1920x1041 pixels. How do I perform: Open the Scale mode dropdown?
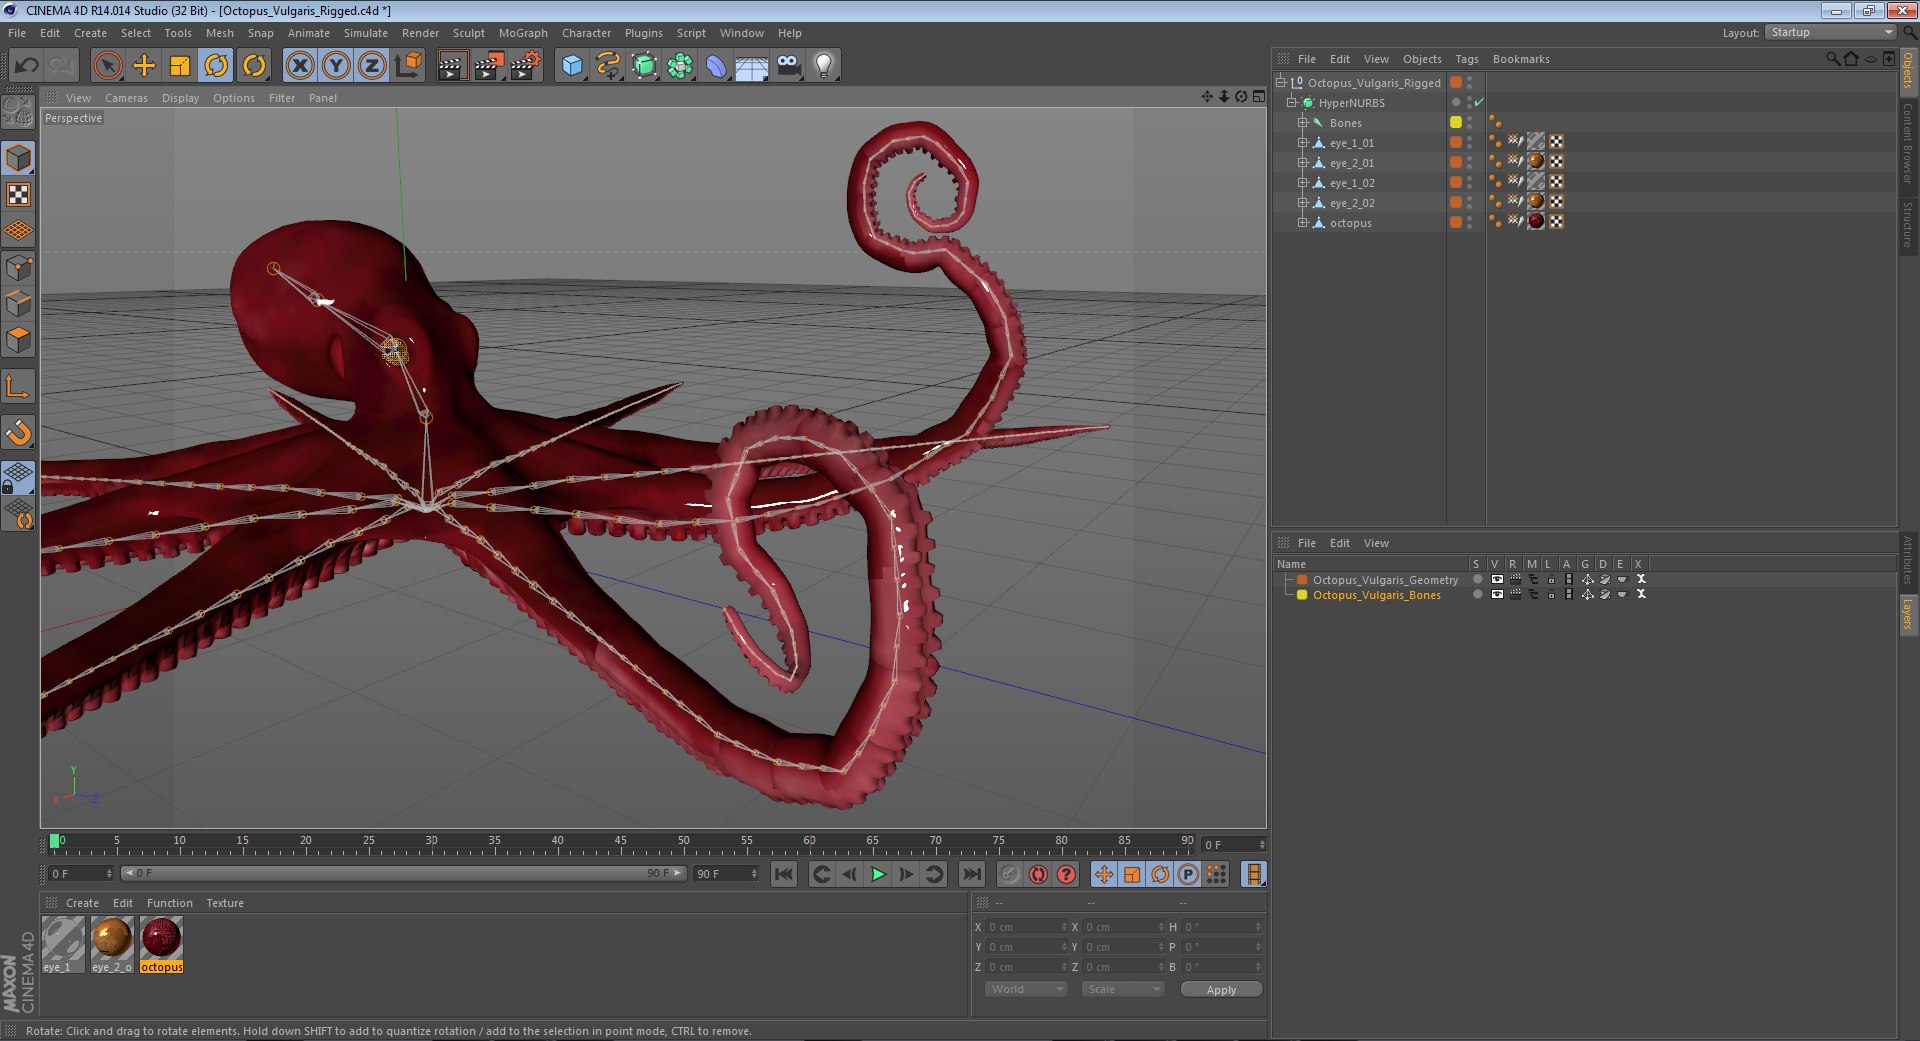(1123, 989)
